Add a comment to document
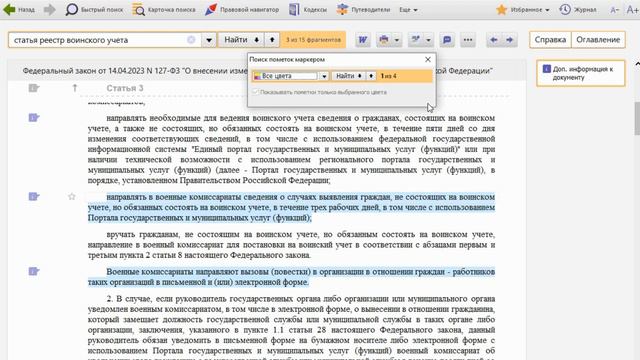The height and width of the screenshot is (360, 640). pos(447,40)
